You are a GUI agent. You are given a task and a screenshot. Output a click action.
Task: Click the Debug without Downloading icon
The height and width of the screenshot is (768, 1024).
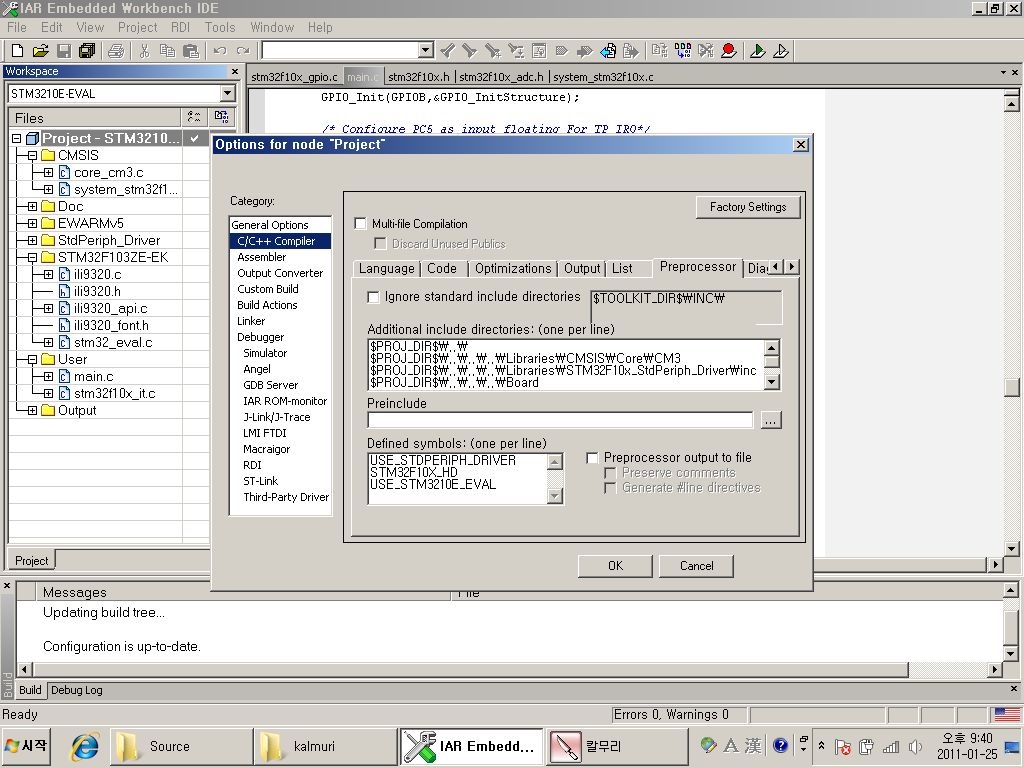coord(780,50)
